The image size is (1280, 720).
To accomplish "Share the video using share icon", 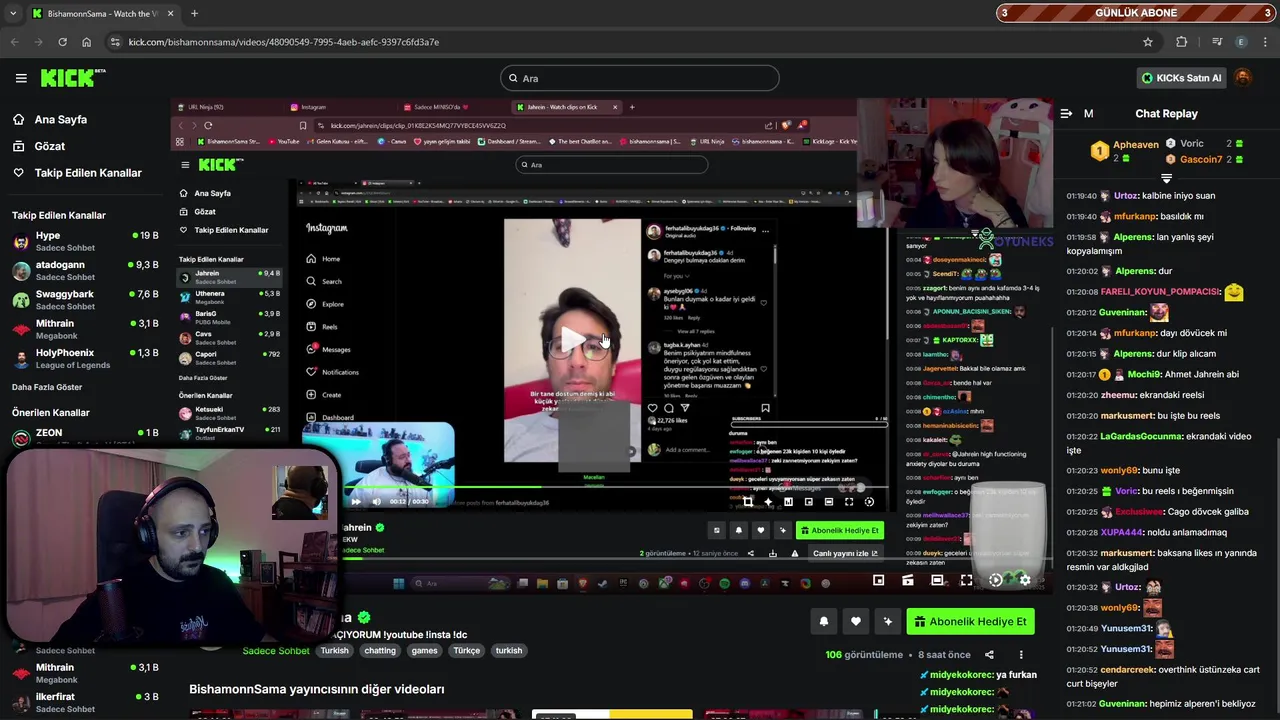I will (x=989, y=655).
